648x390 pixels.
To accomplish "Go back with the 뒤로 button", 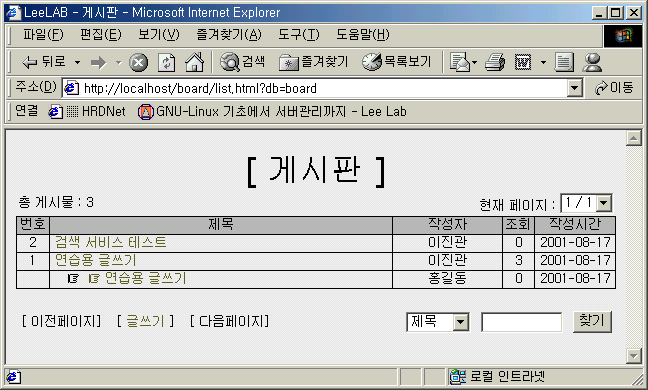I will [x=44, y=62].
